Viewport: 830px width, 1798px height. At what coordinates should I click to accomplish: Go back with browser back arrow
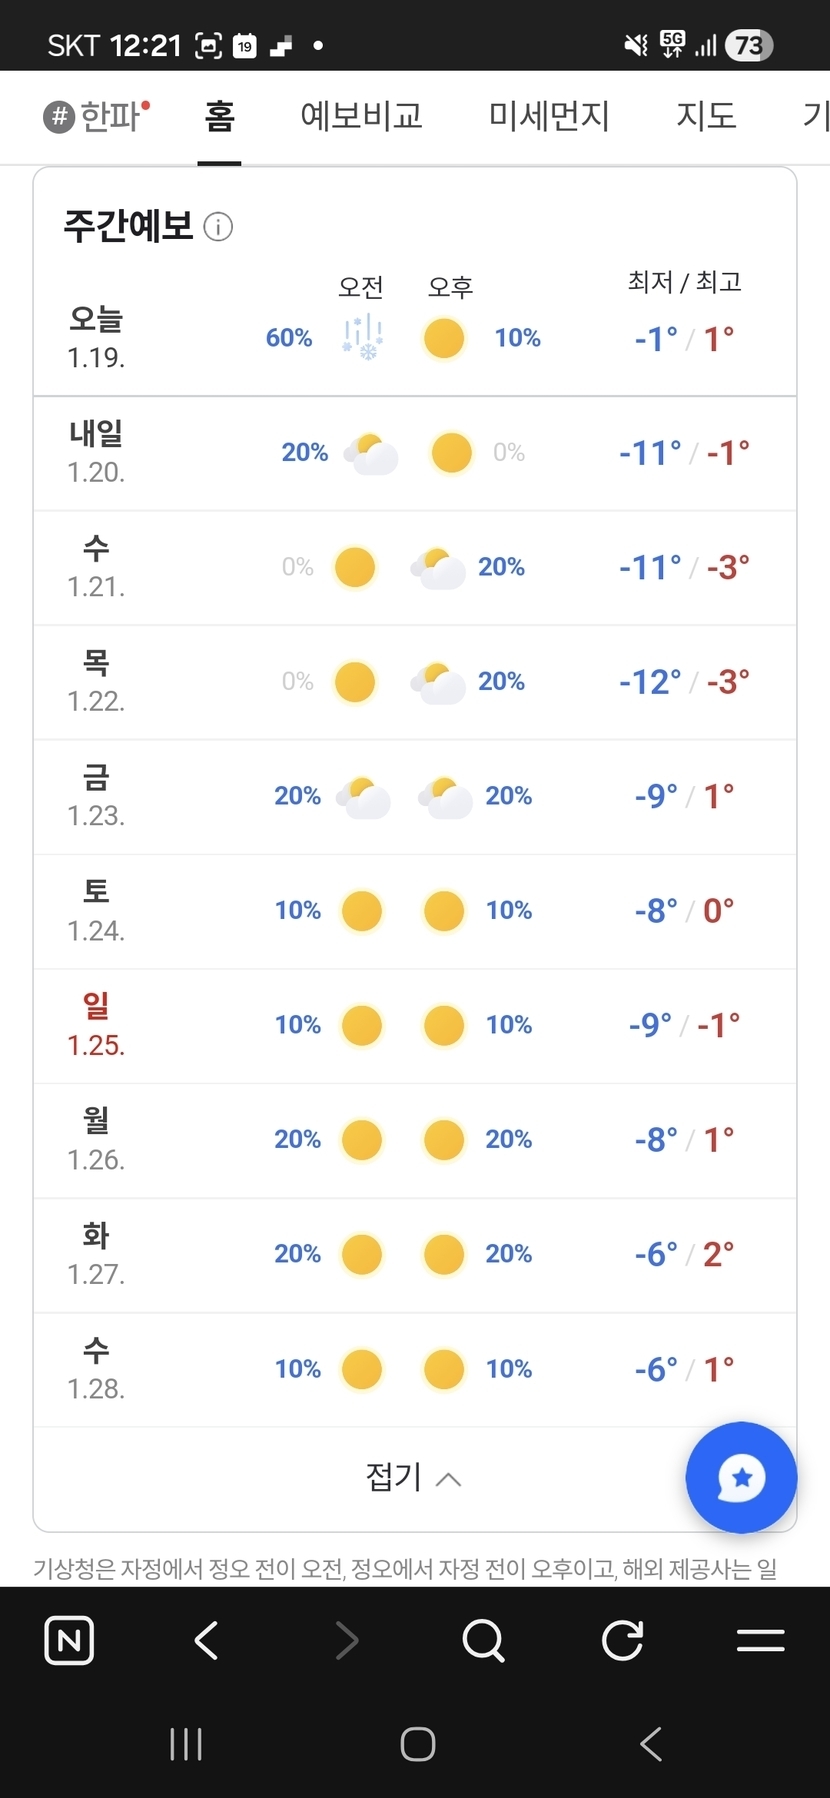tap(207, 1640)
